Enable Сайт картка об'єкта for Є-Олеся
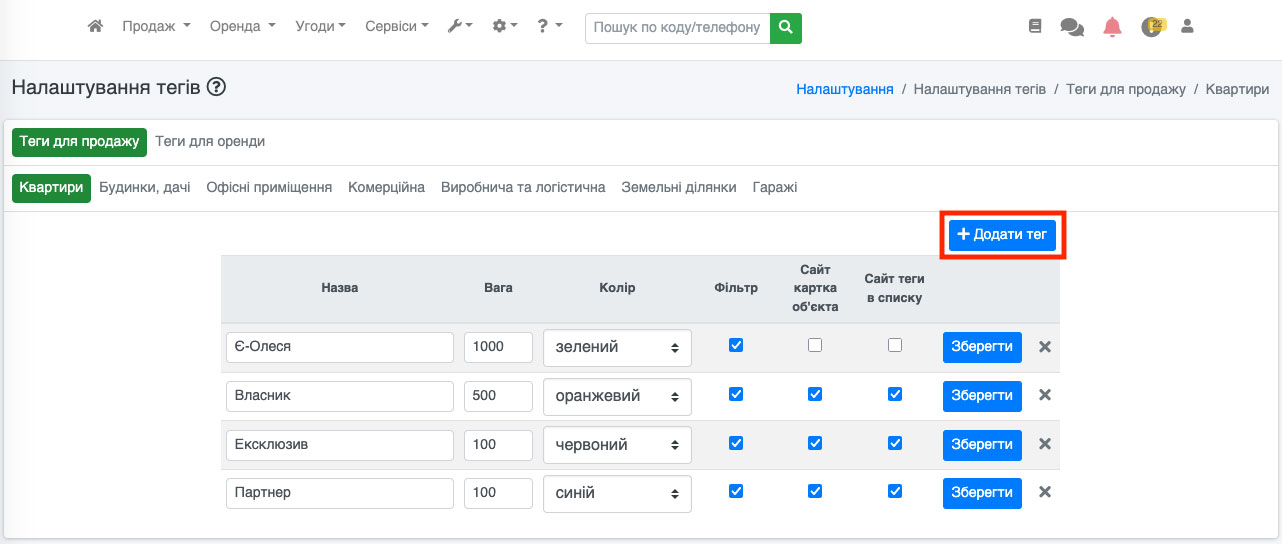The width and height of the screenshot is (1282, 544). click(x=815, y=345)
